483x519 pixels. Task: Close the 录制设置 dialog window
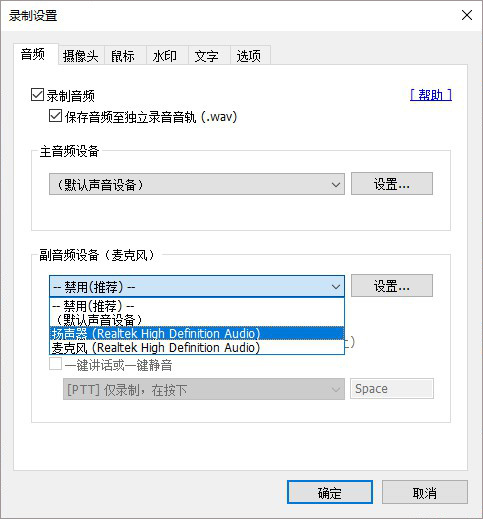[x=467, y=15]
